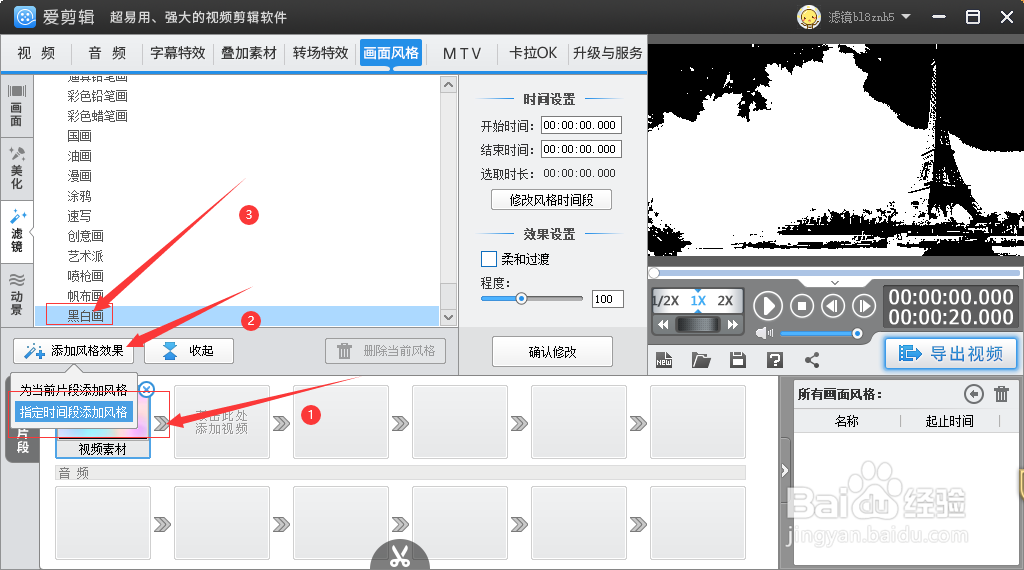Click the 修改风格时间段 button
Viewport: 1024px width, 570px height.
pos(551,200)
